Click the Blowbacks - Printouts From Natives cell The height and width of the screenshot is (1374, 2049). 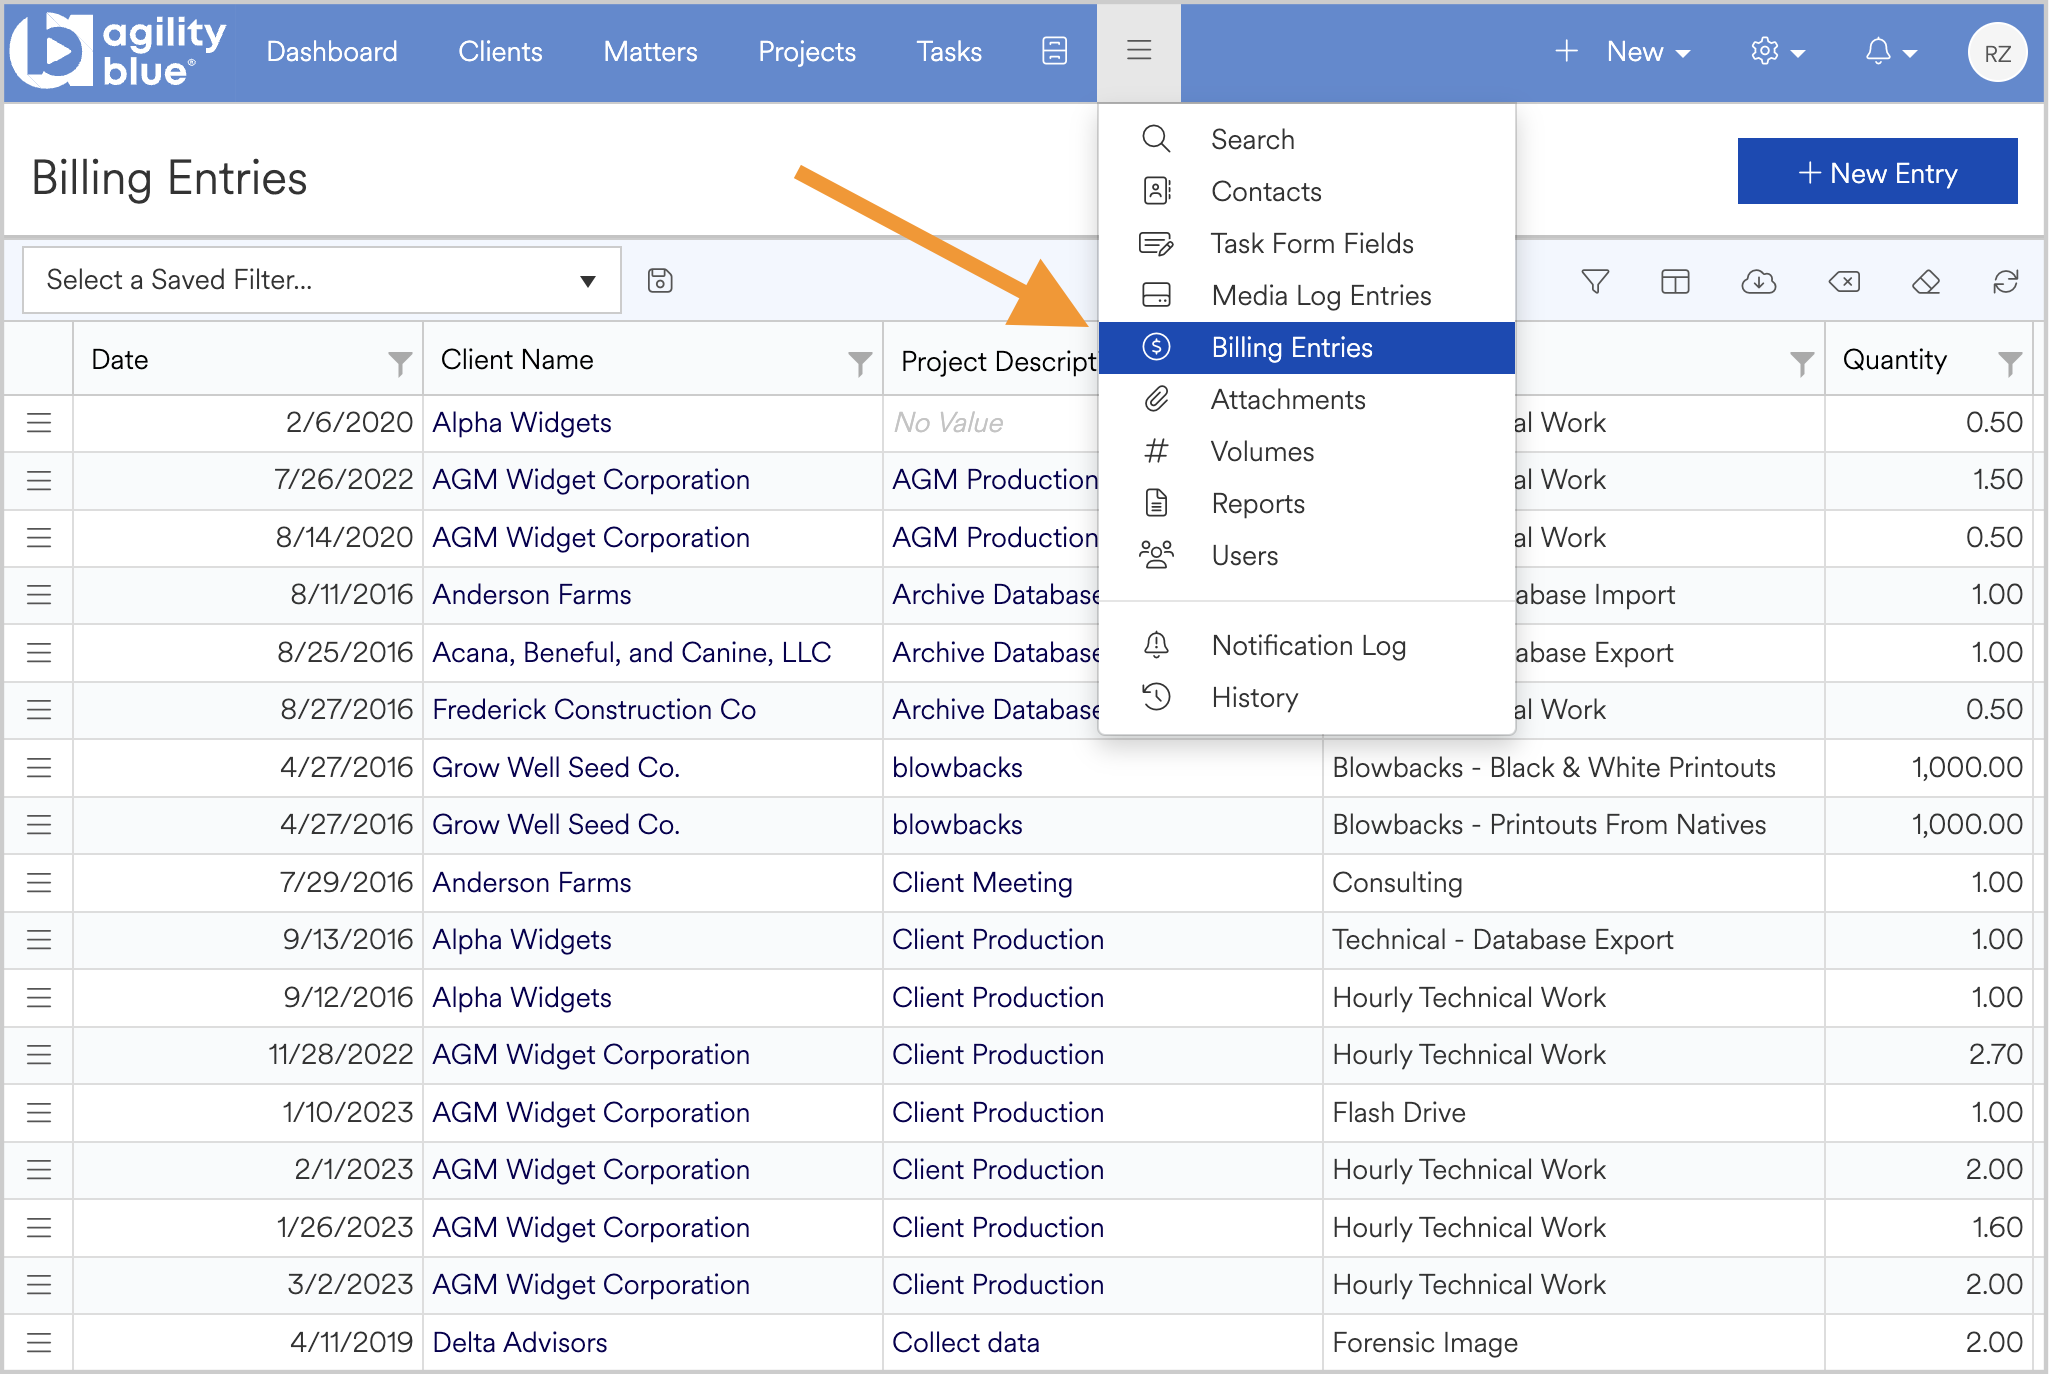coord(1573,825)
